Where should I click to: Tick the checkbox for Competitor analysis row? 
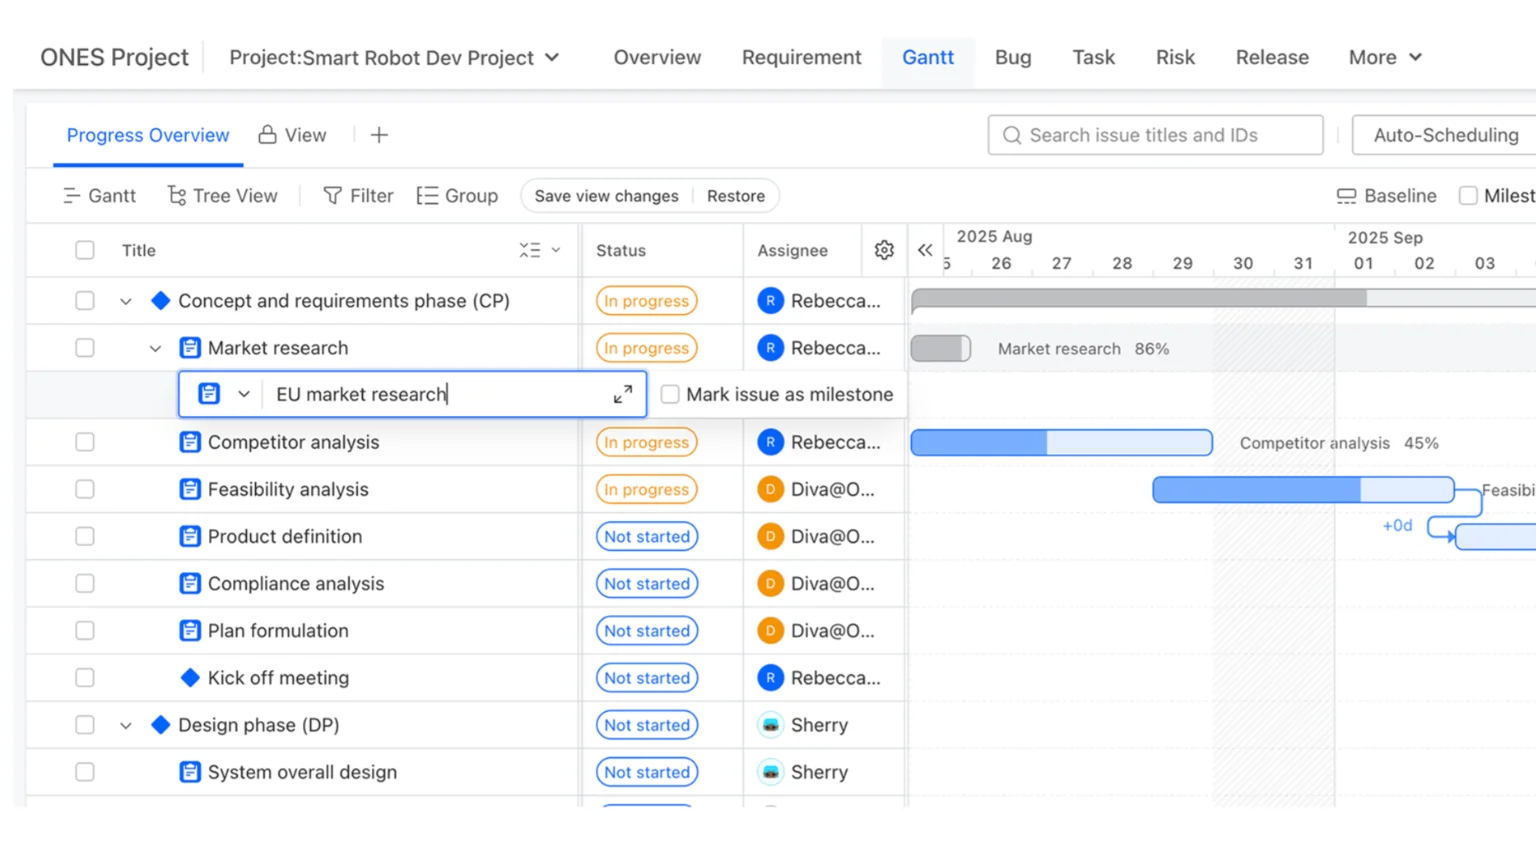85,442
